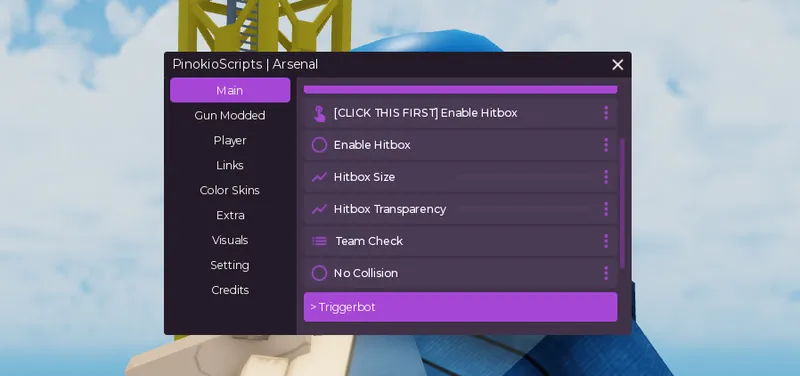Open the Links tab

[230, 165]
